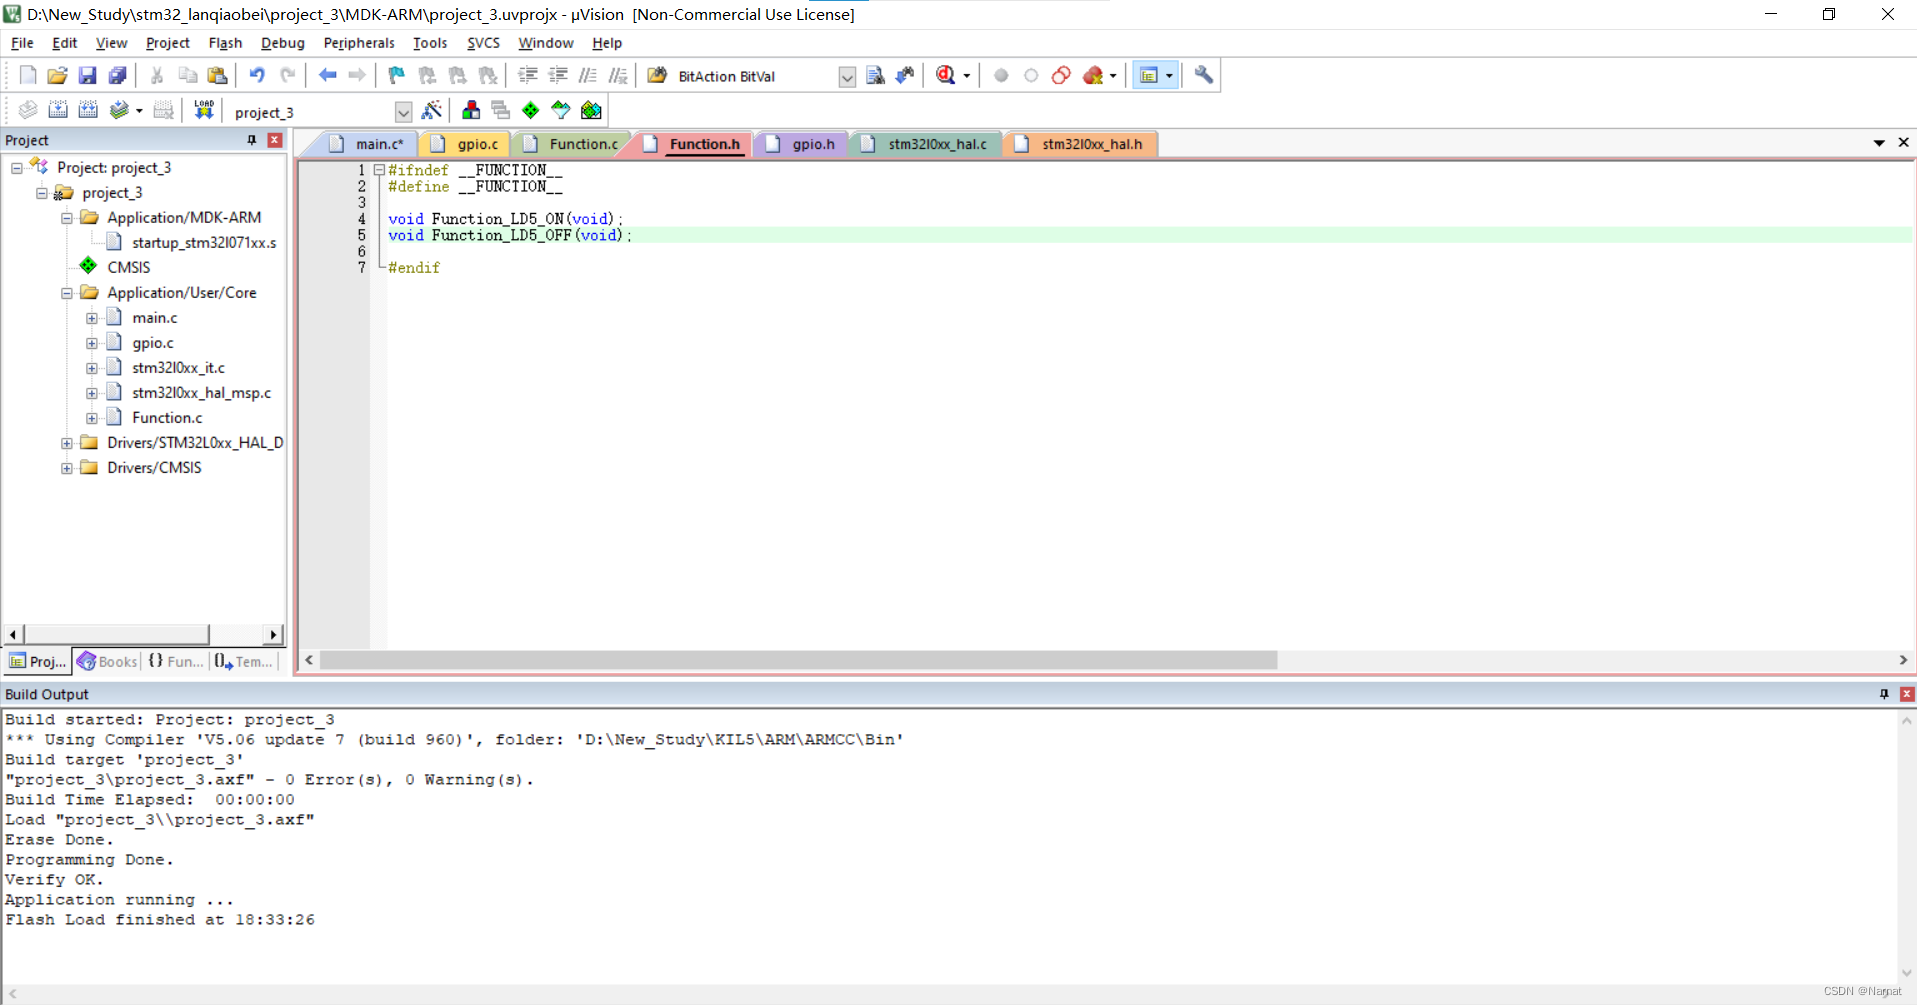Insert a bookmark with the flag icon
Viewport: 1917px width, 1005px height.
[397, 75]
